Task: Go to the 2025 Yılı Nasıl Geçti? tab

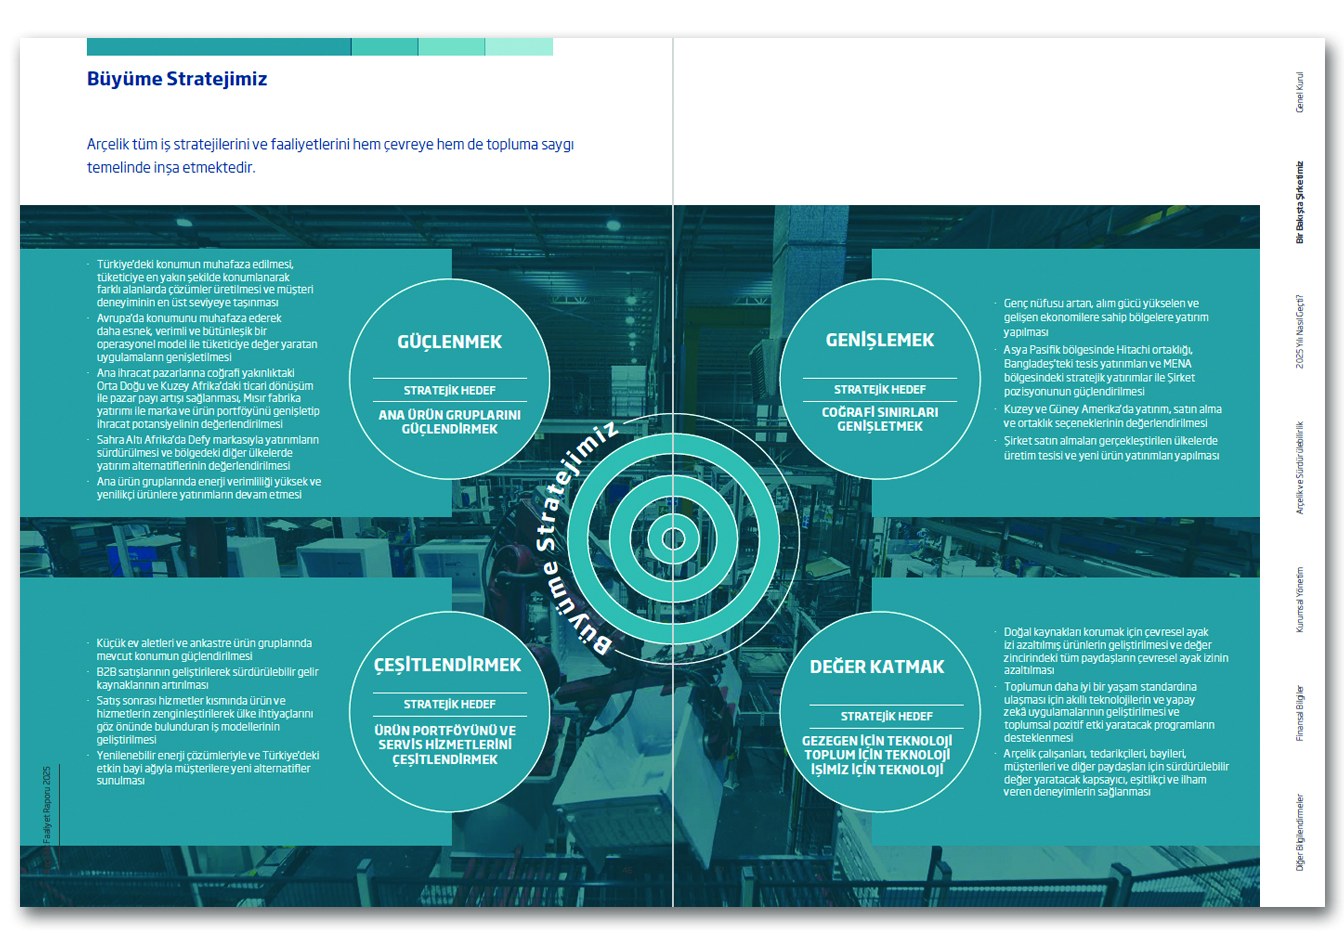Action: (x=1300, y=331)
